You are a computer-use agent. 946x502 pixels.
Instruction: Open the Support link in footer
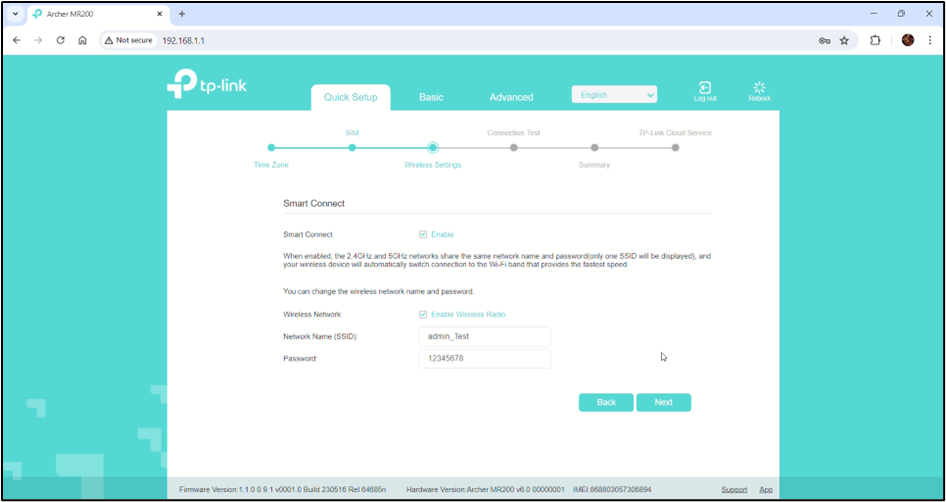[x=734, y=489]
